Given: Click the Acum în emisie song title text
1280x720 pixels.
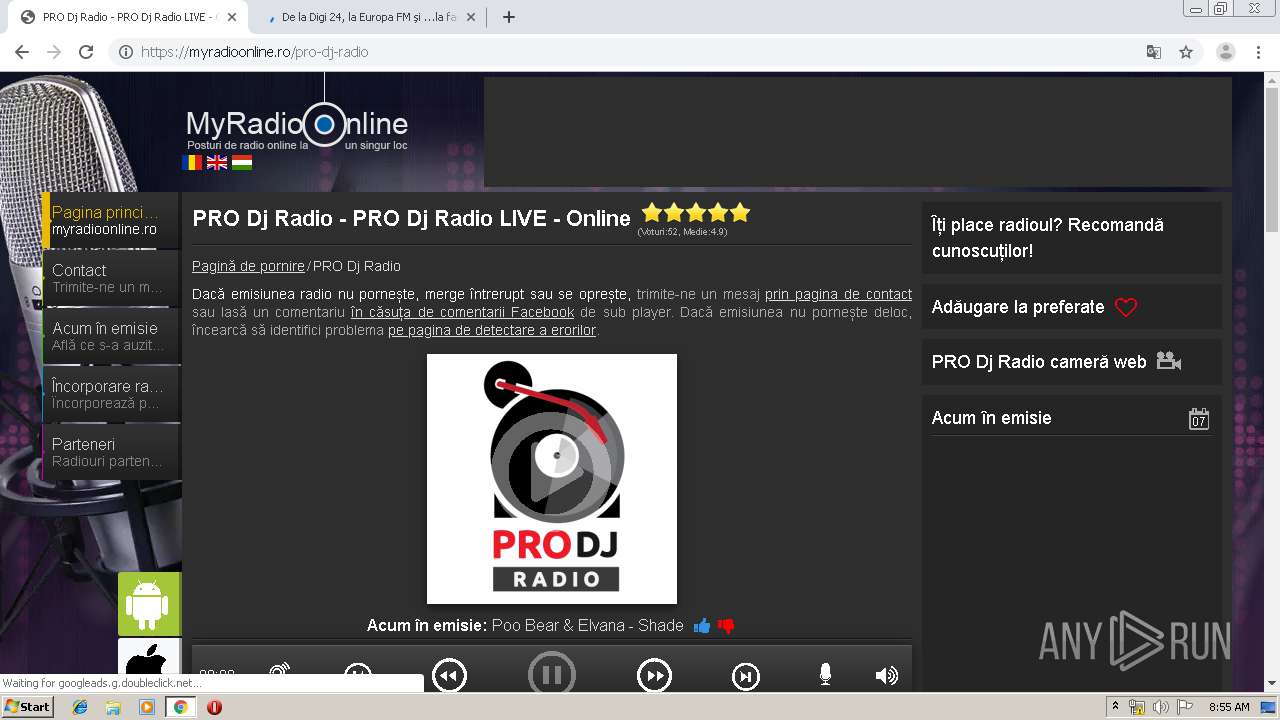Looking at the screenshot, I should tap(587, 626).
